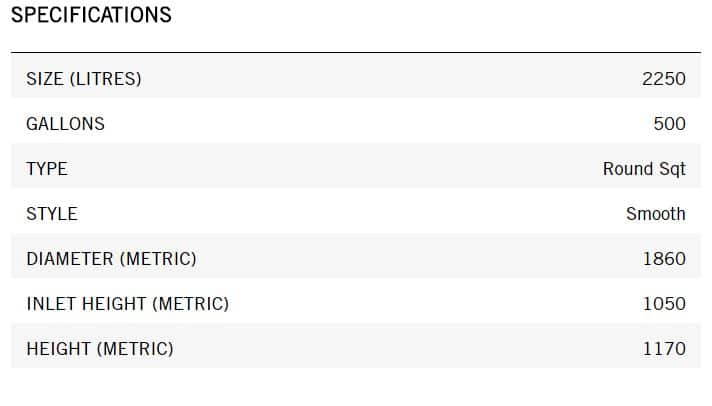Select the Round Sqt value

[644, 169]
